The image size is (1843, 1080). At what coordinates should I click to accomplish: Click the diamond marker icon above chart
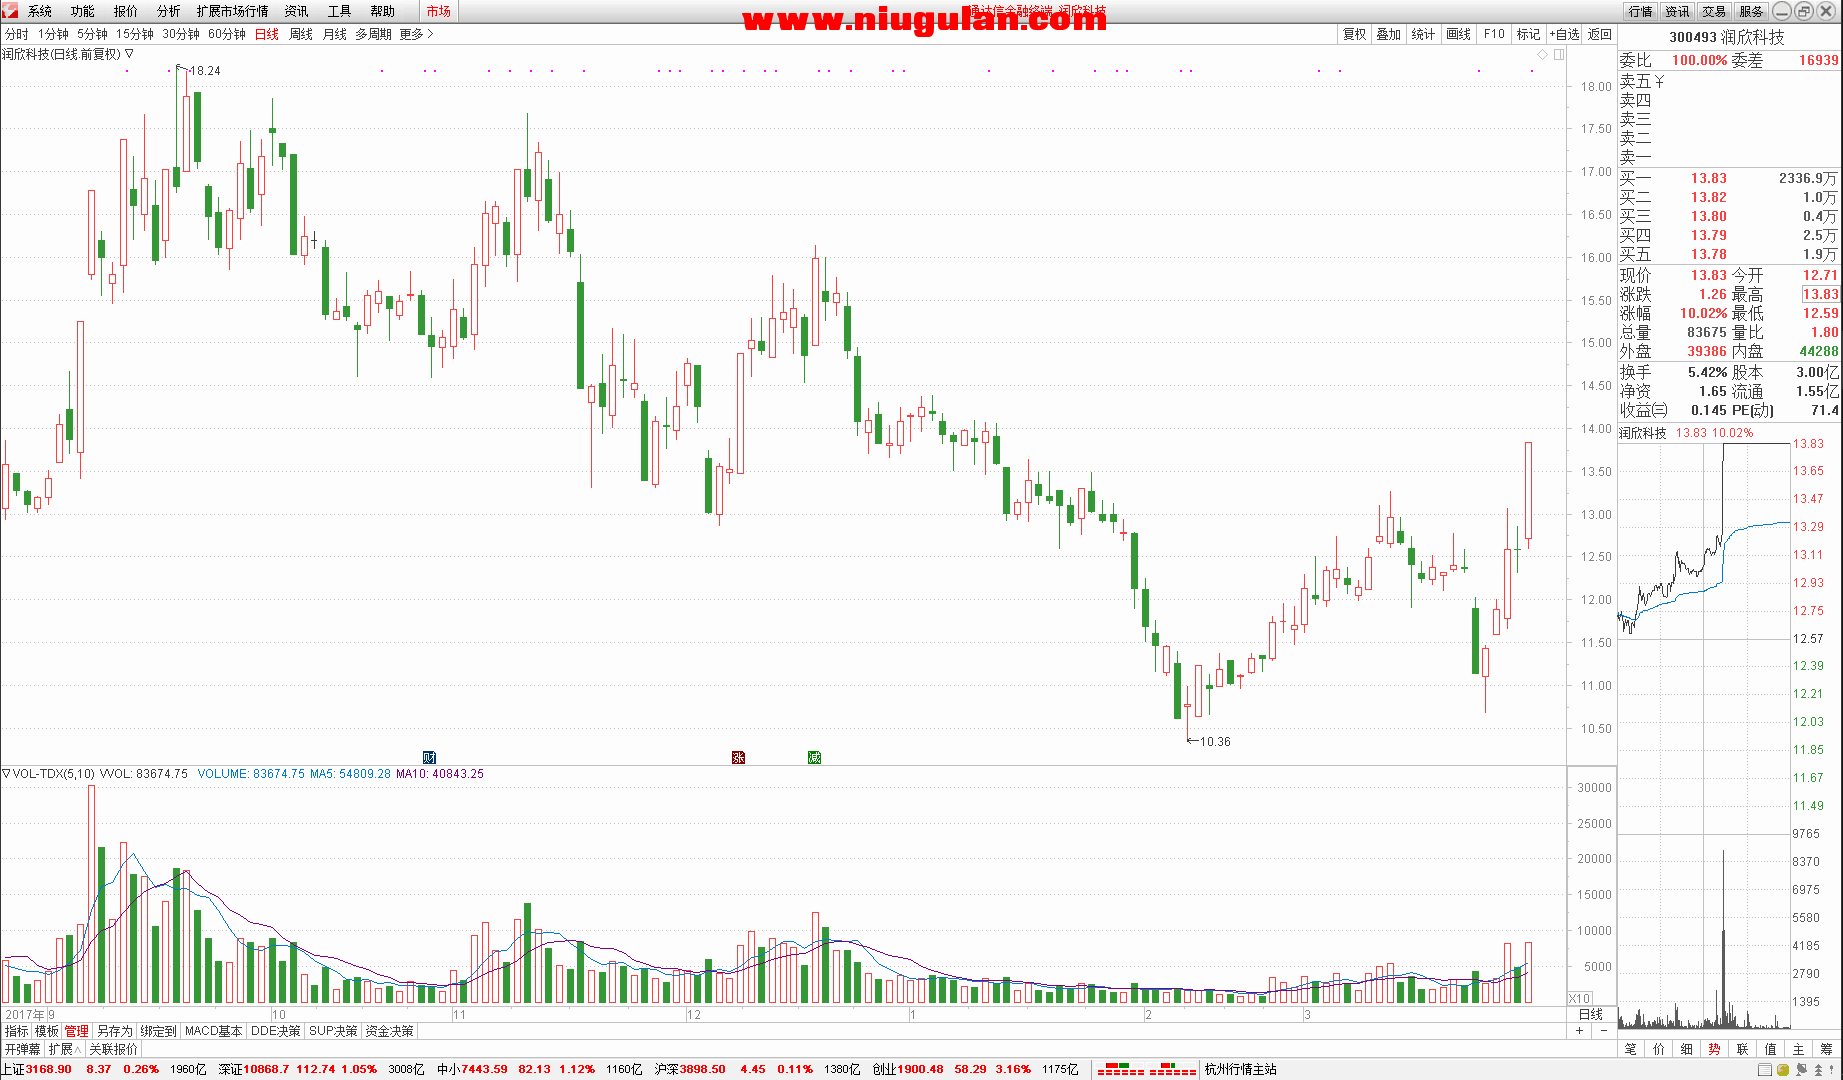(x=1543, y=55)
